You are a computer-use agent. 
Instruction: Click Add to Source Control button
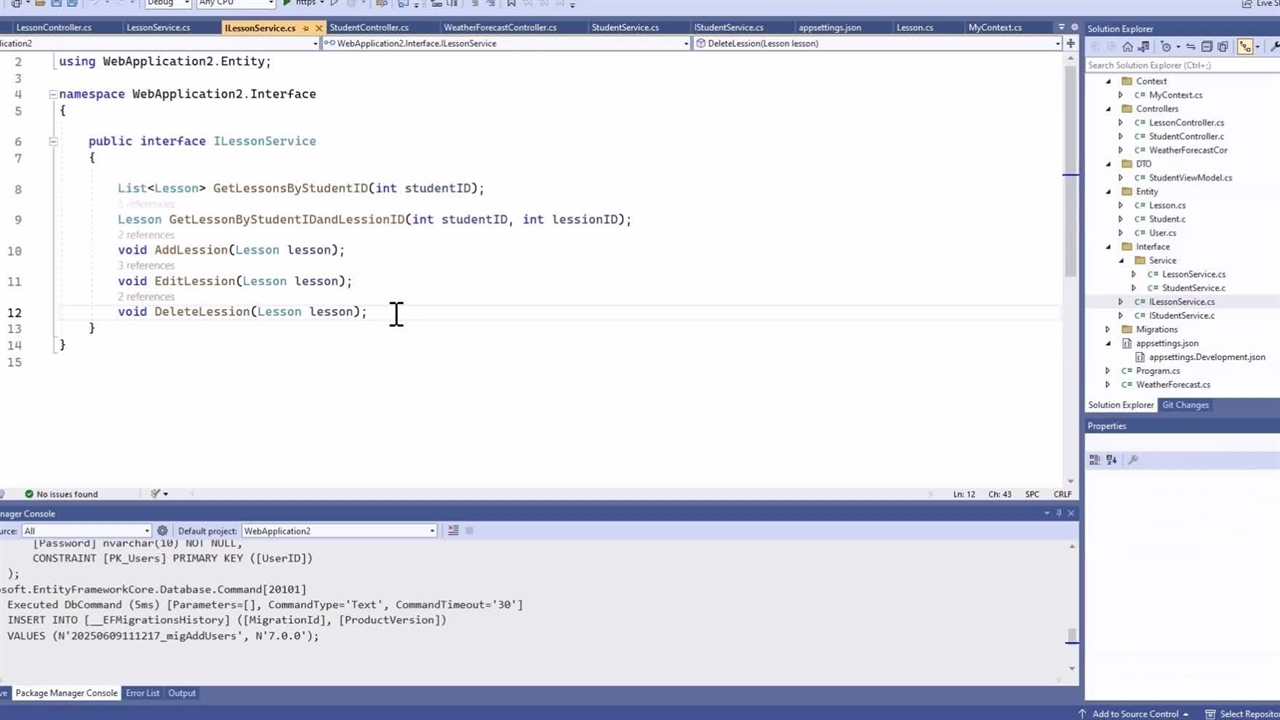pyautogui.click(x=1135, y=714)
